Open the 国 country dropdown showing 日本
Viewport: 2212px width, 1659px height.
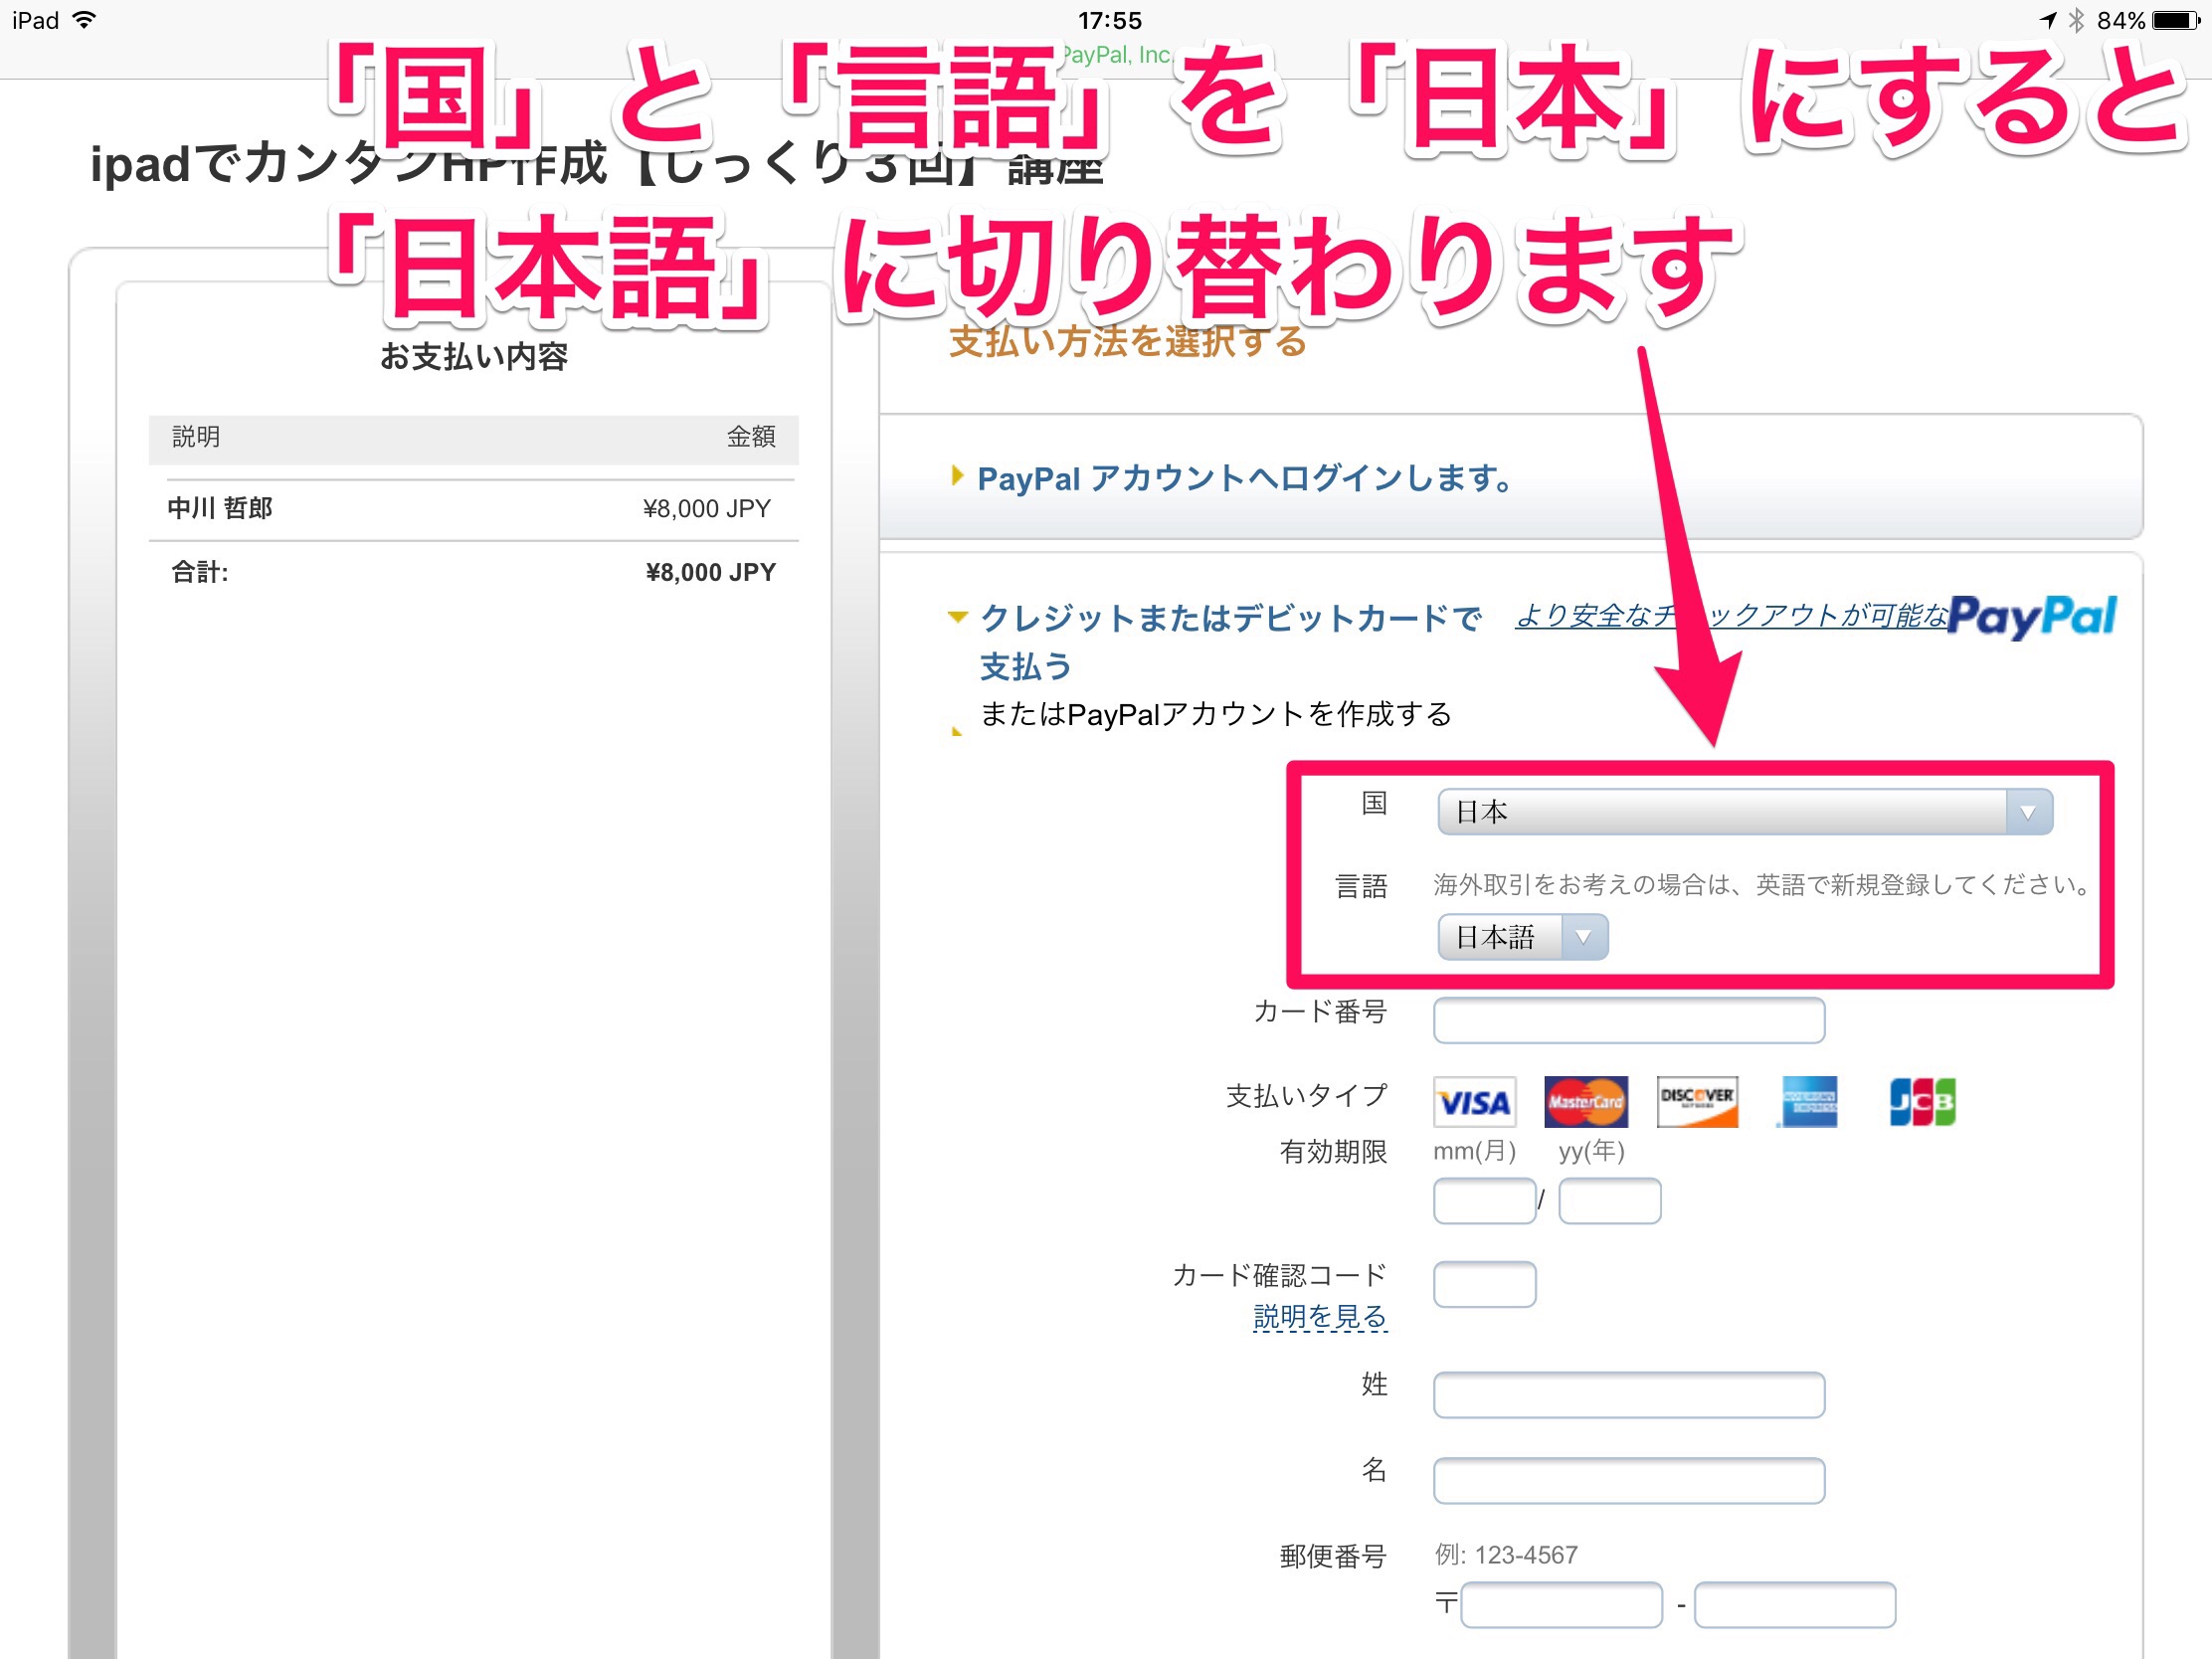click(x=1744, y=811)
